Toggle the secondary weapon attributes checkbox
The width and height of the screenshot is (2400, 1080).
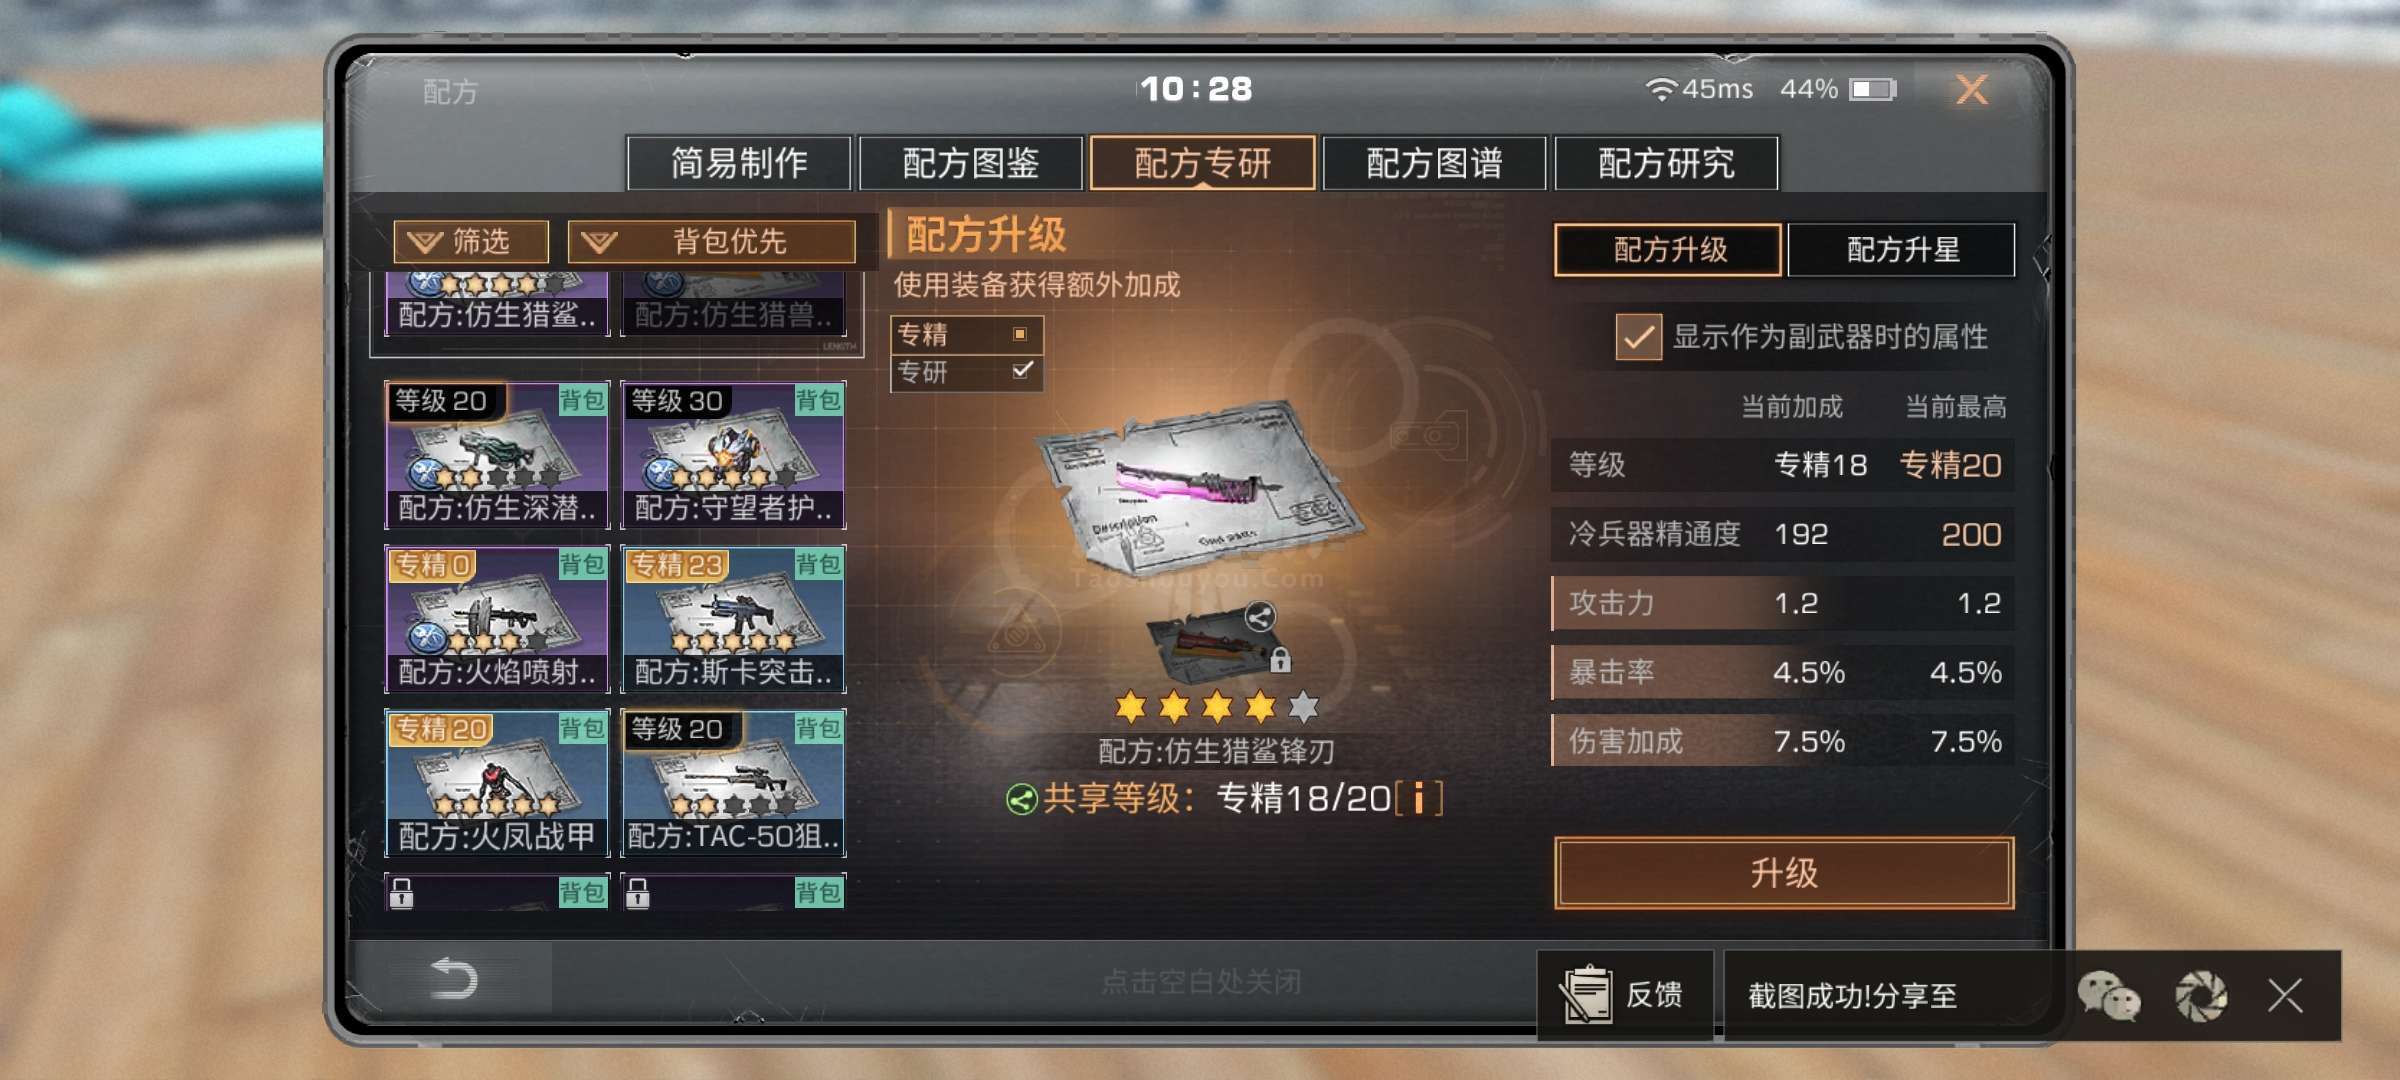(1638, 337)
